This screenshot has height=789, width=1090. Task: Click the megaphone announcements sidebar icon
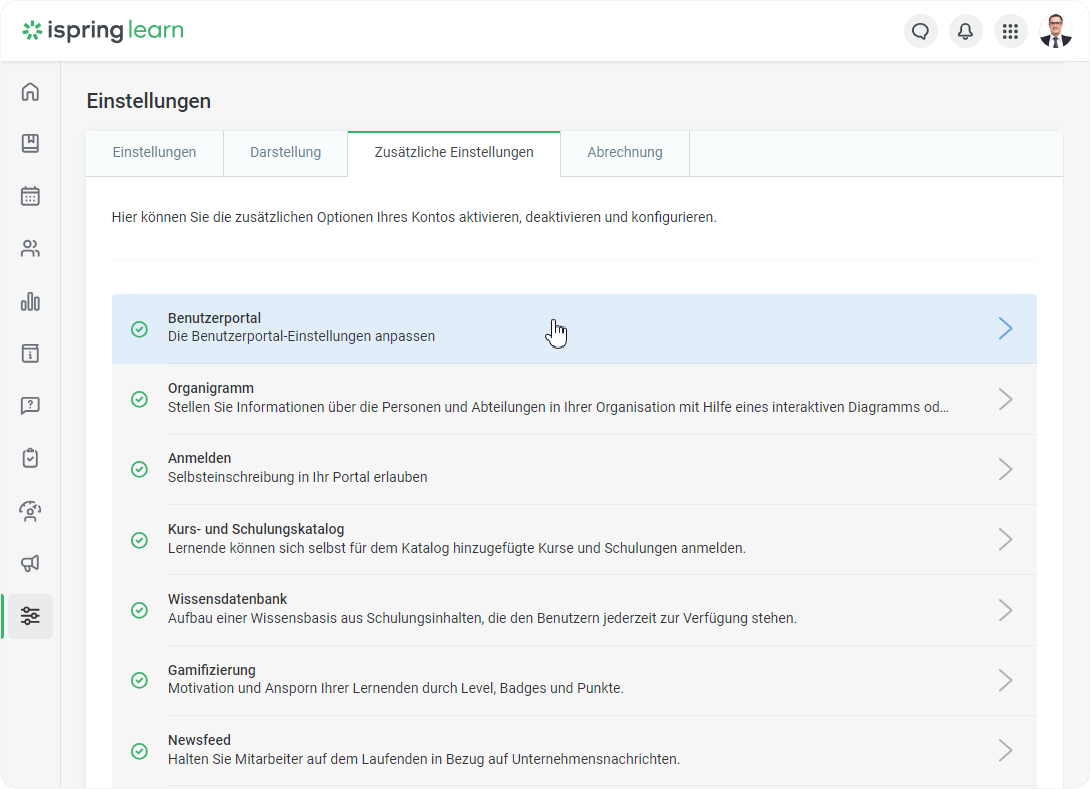(30, 563)
